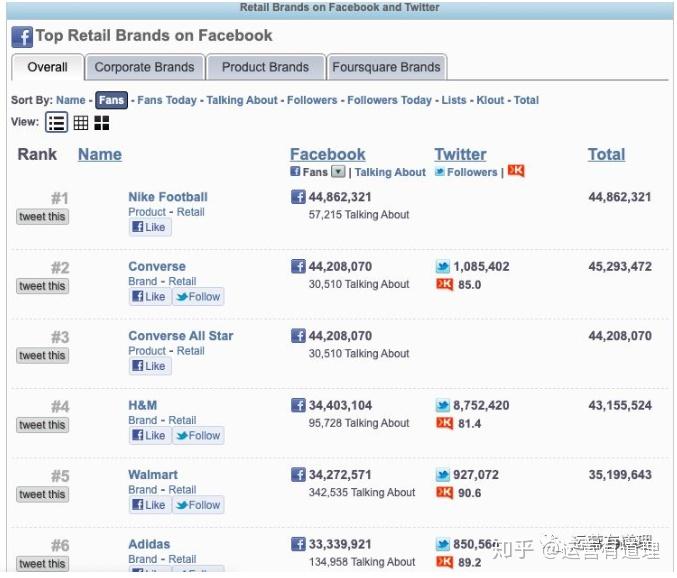Click Twitter bird icon in the Adidas row
Viewport: 677px width, 578px height.
(443, 545)
